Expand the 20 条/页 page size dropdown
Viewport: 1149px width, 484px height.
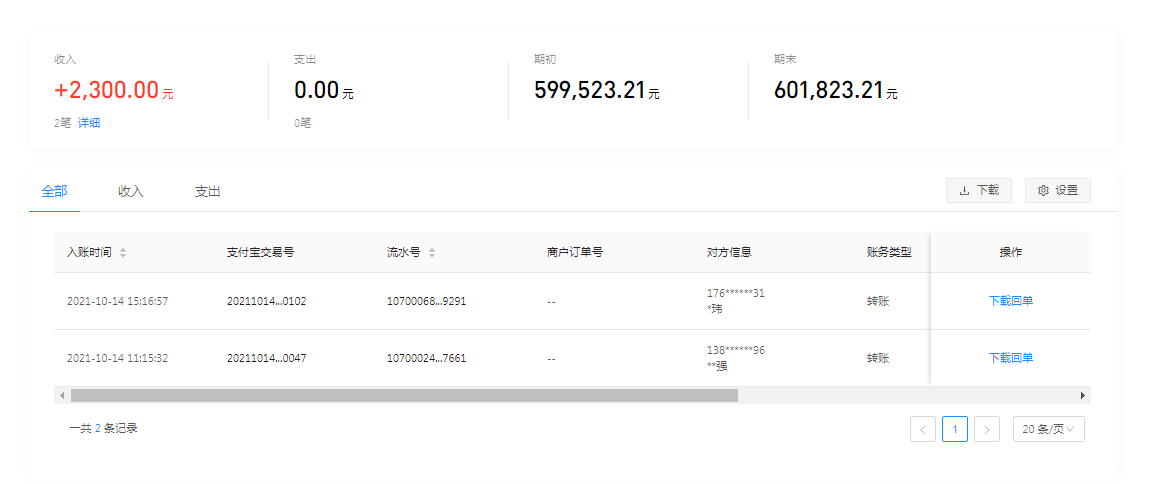tap(1048, 429)
